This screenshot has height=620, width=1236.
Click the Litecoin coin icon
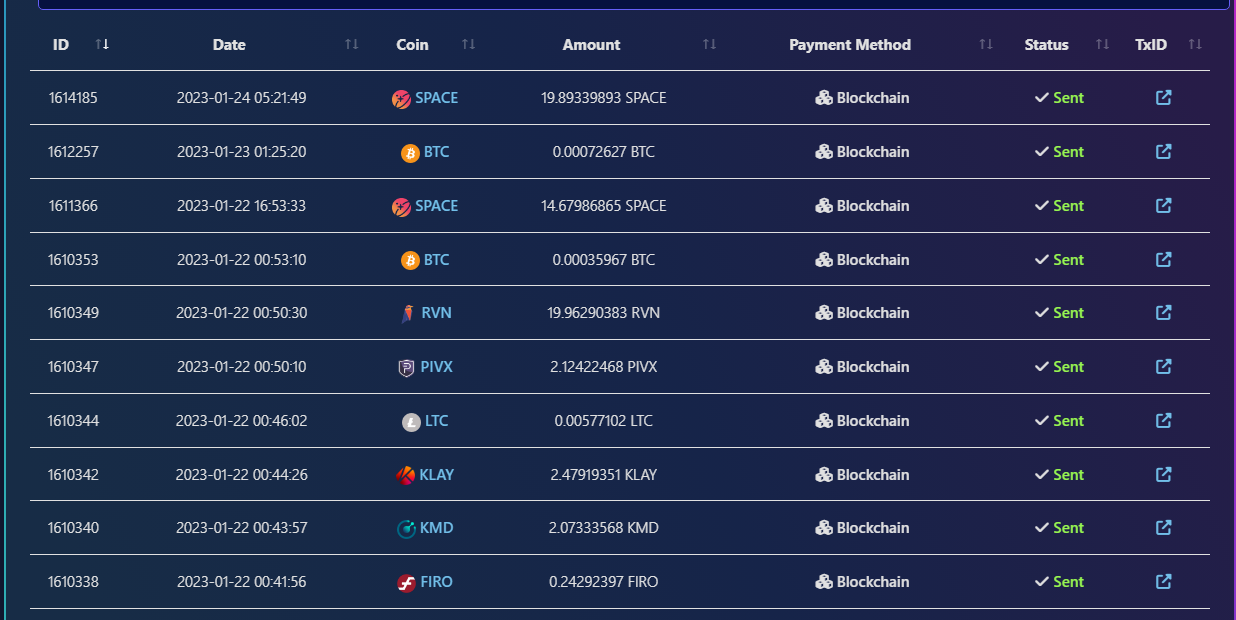coord(411,422)
